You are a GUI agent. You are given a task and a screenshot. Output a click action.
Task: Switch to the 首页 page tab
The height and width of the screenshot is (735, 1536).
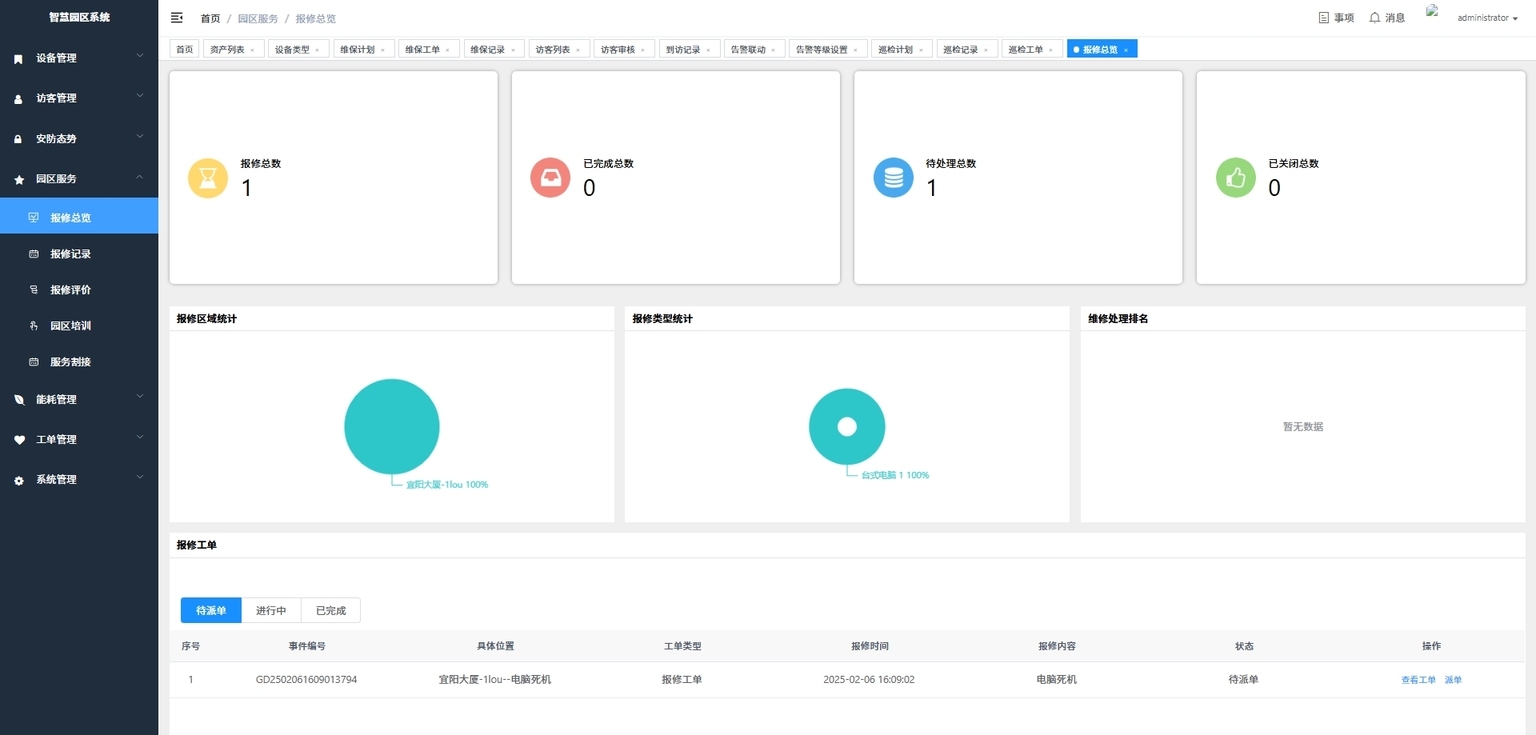click(184, 49)
